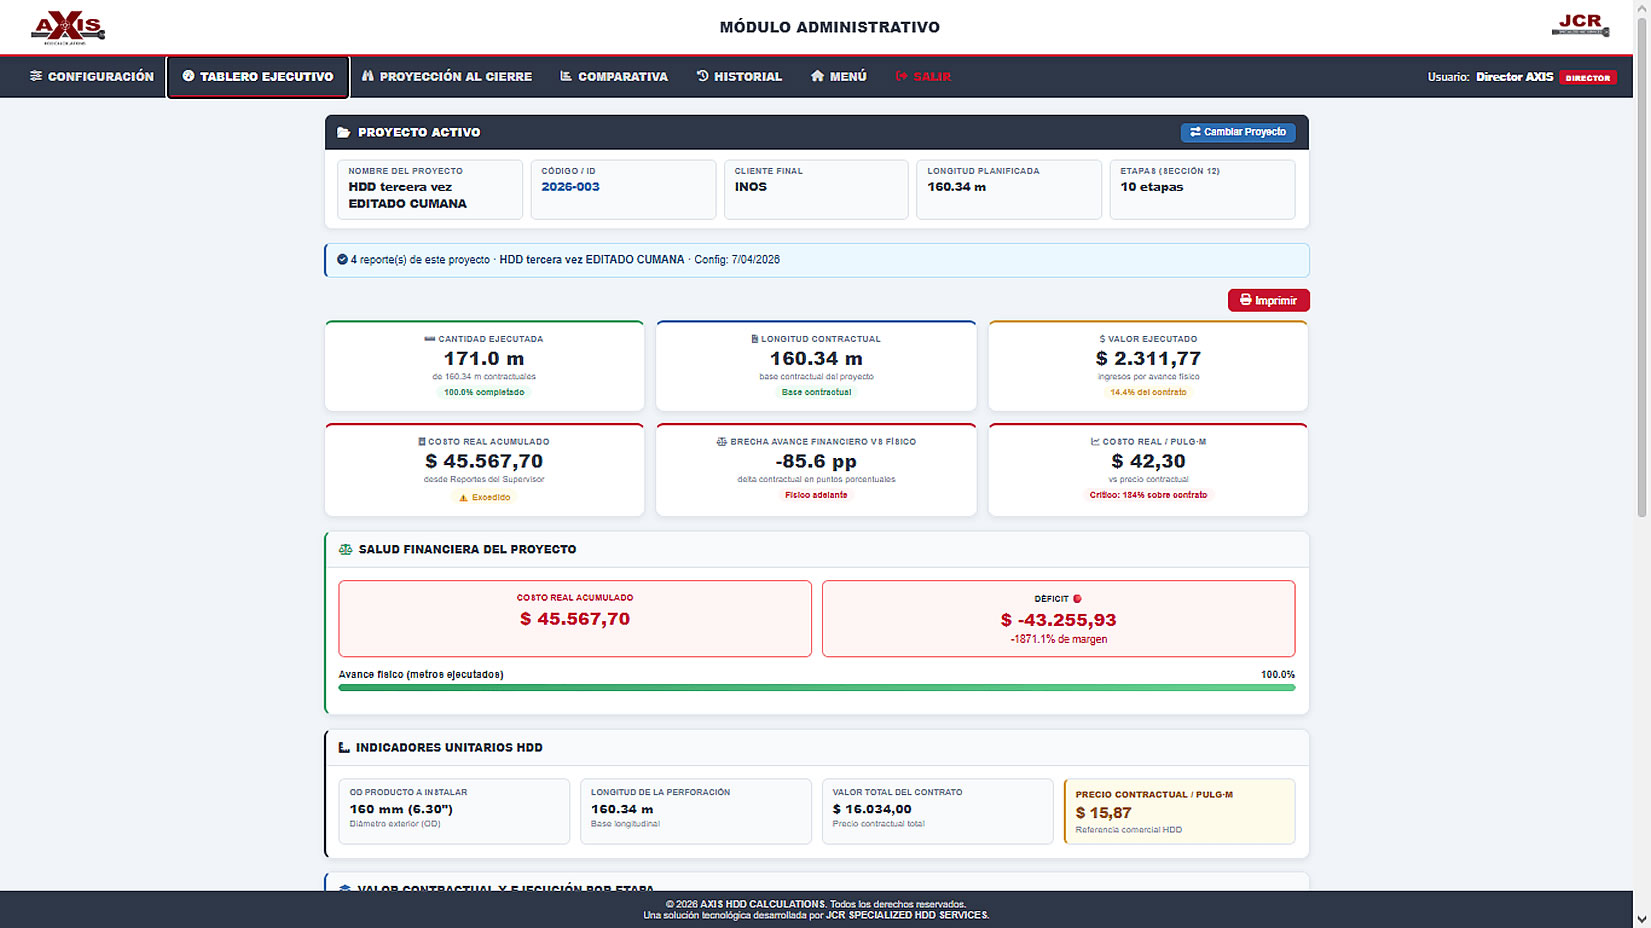Click the JCR logo at top right

[1580, 25]
